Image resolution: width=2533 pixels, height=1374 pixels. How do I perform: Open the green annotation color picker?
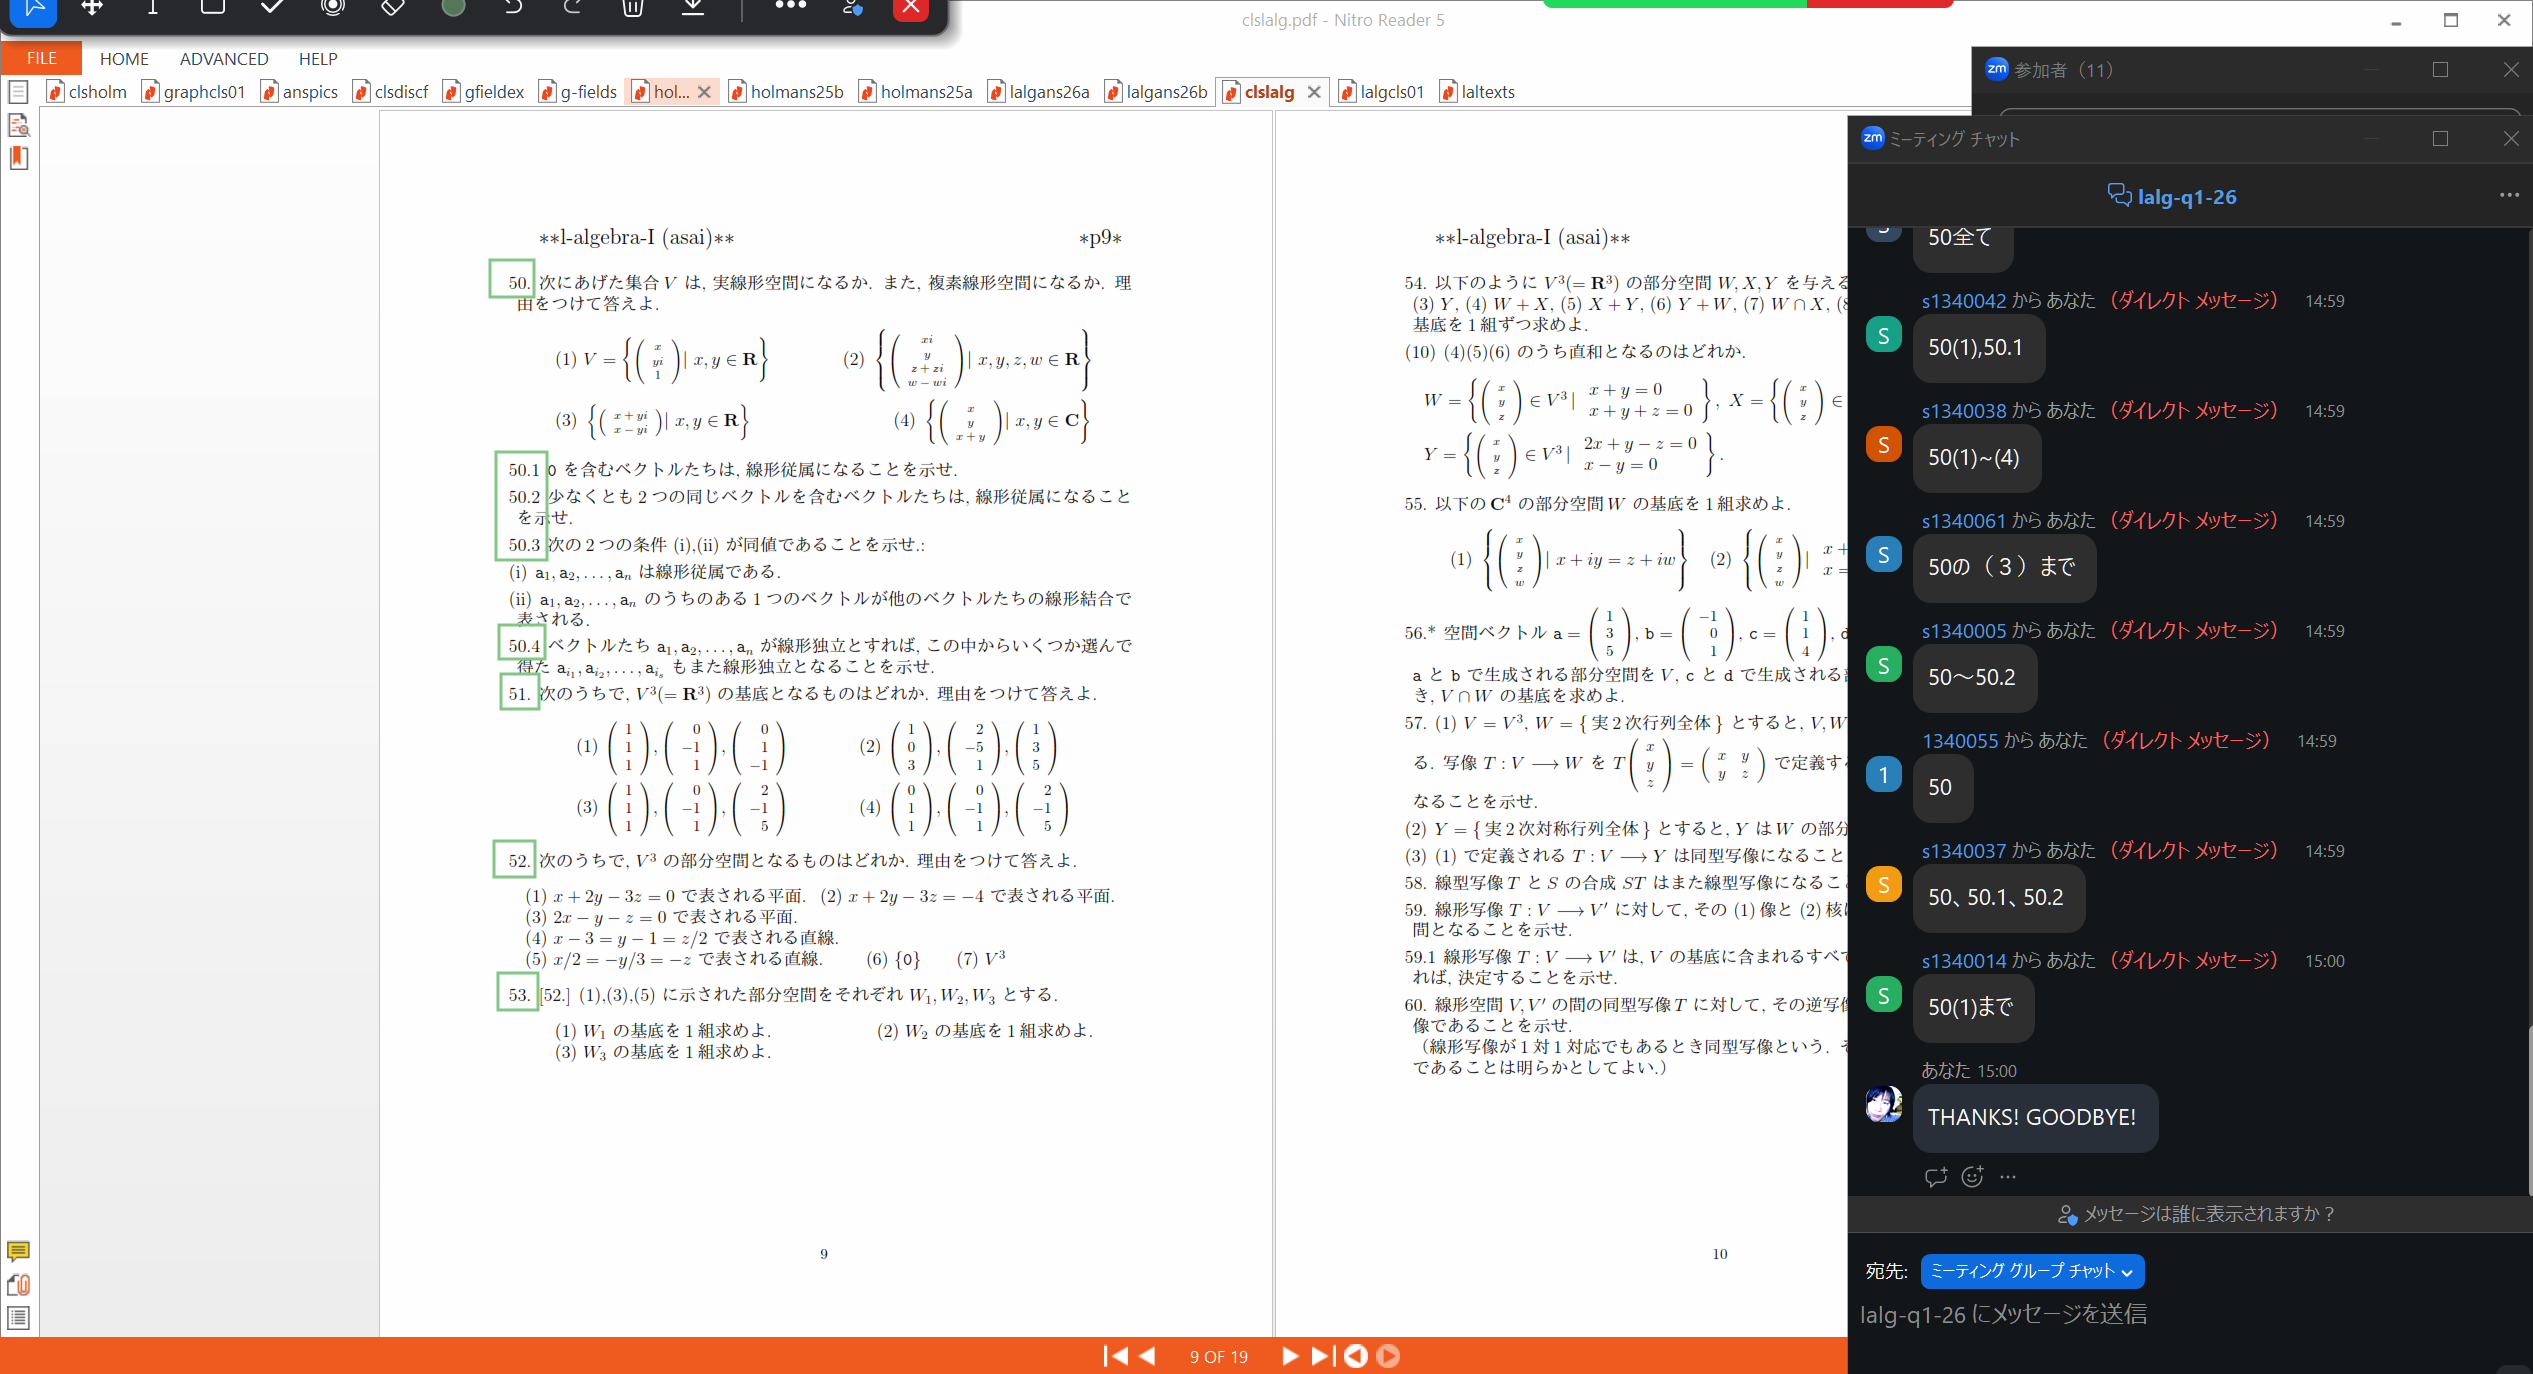coord(453,8)
